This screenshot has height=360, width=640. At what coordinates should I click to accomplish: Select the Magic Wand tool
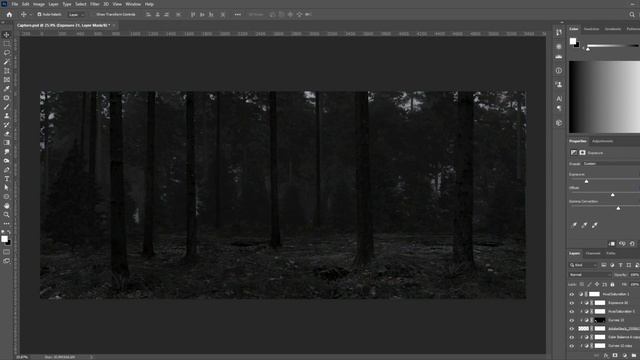(7, 62)
